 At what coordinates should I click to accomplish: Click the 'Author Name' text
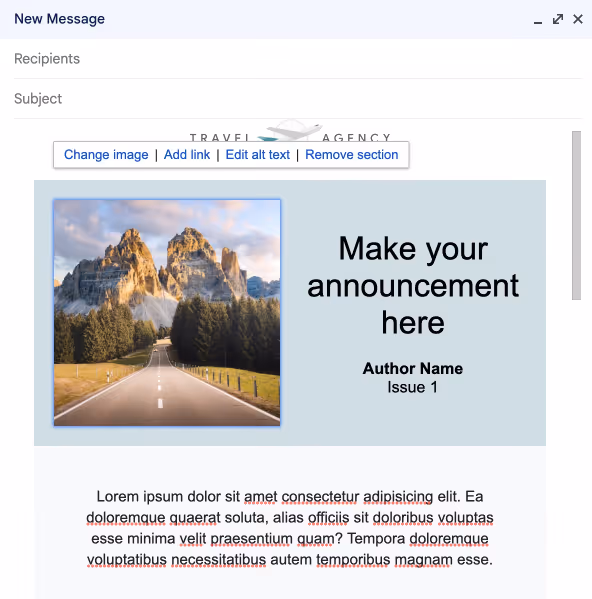(x=413, y=369)
